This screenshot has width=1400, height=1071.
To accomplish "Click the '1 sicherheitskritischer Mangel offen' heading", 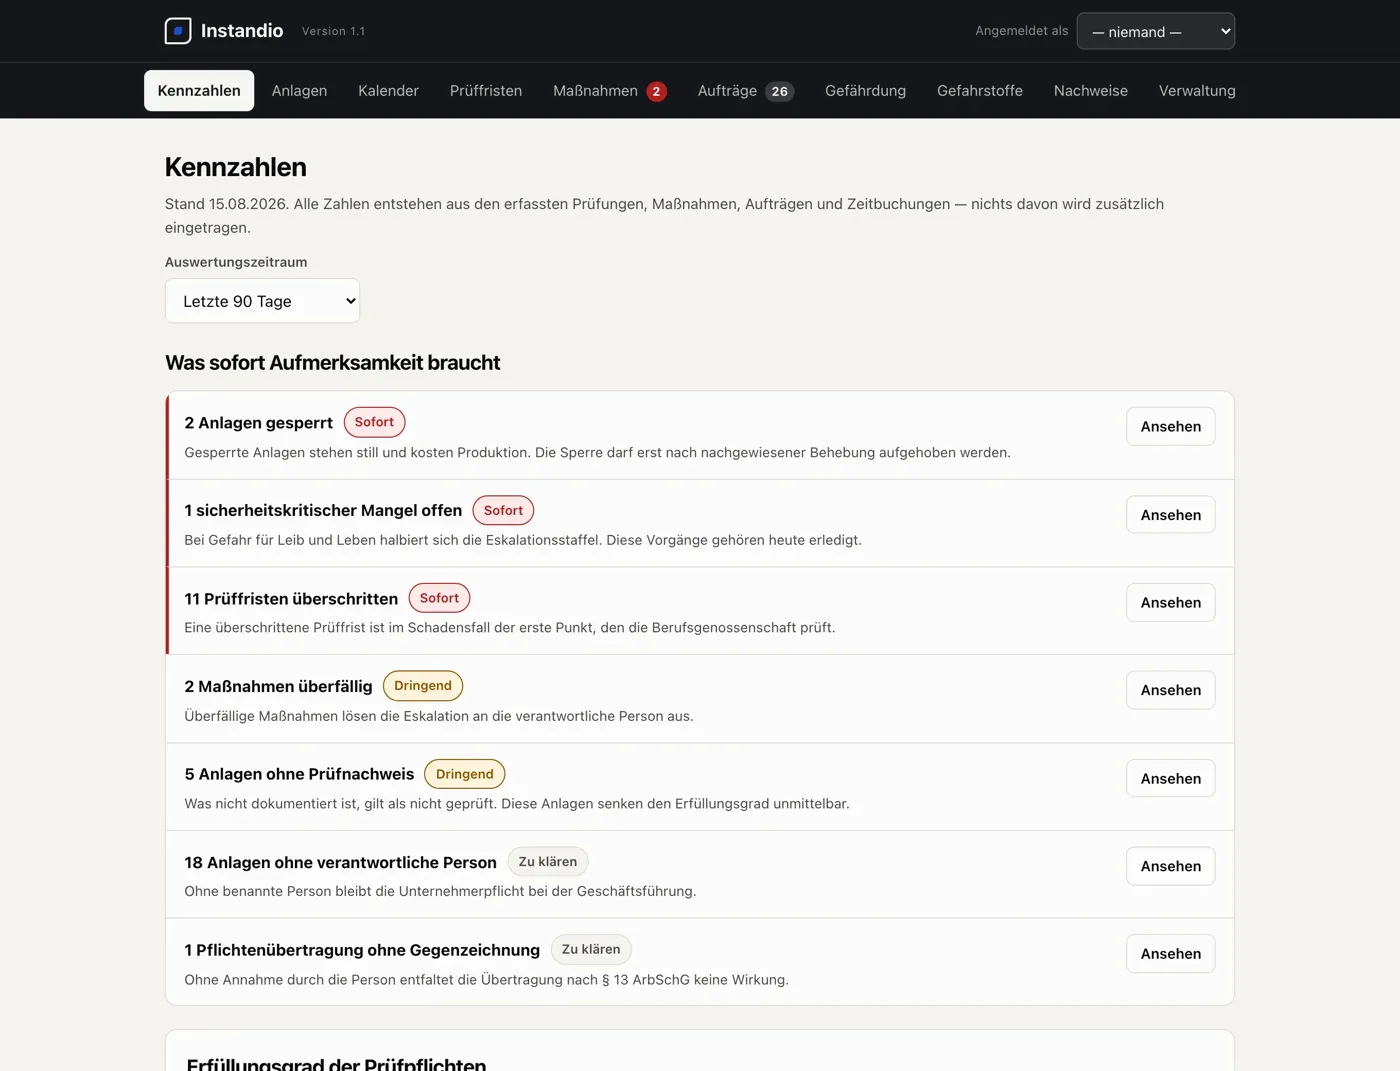I will click(x=323, y=511).
